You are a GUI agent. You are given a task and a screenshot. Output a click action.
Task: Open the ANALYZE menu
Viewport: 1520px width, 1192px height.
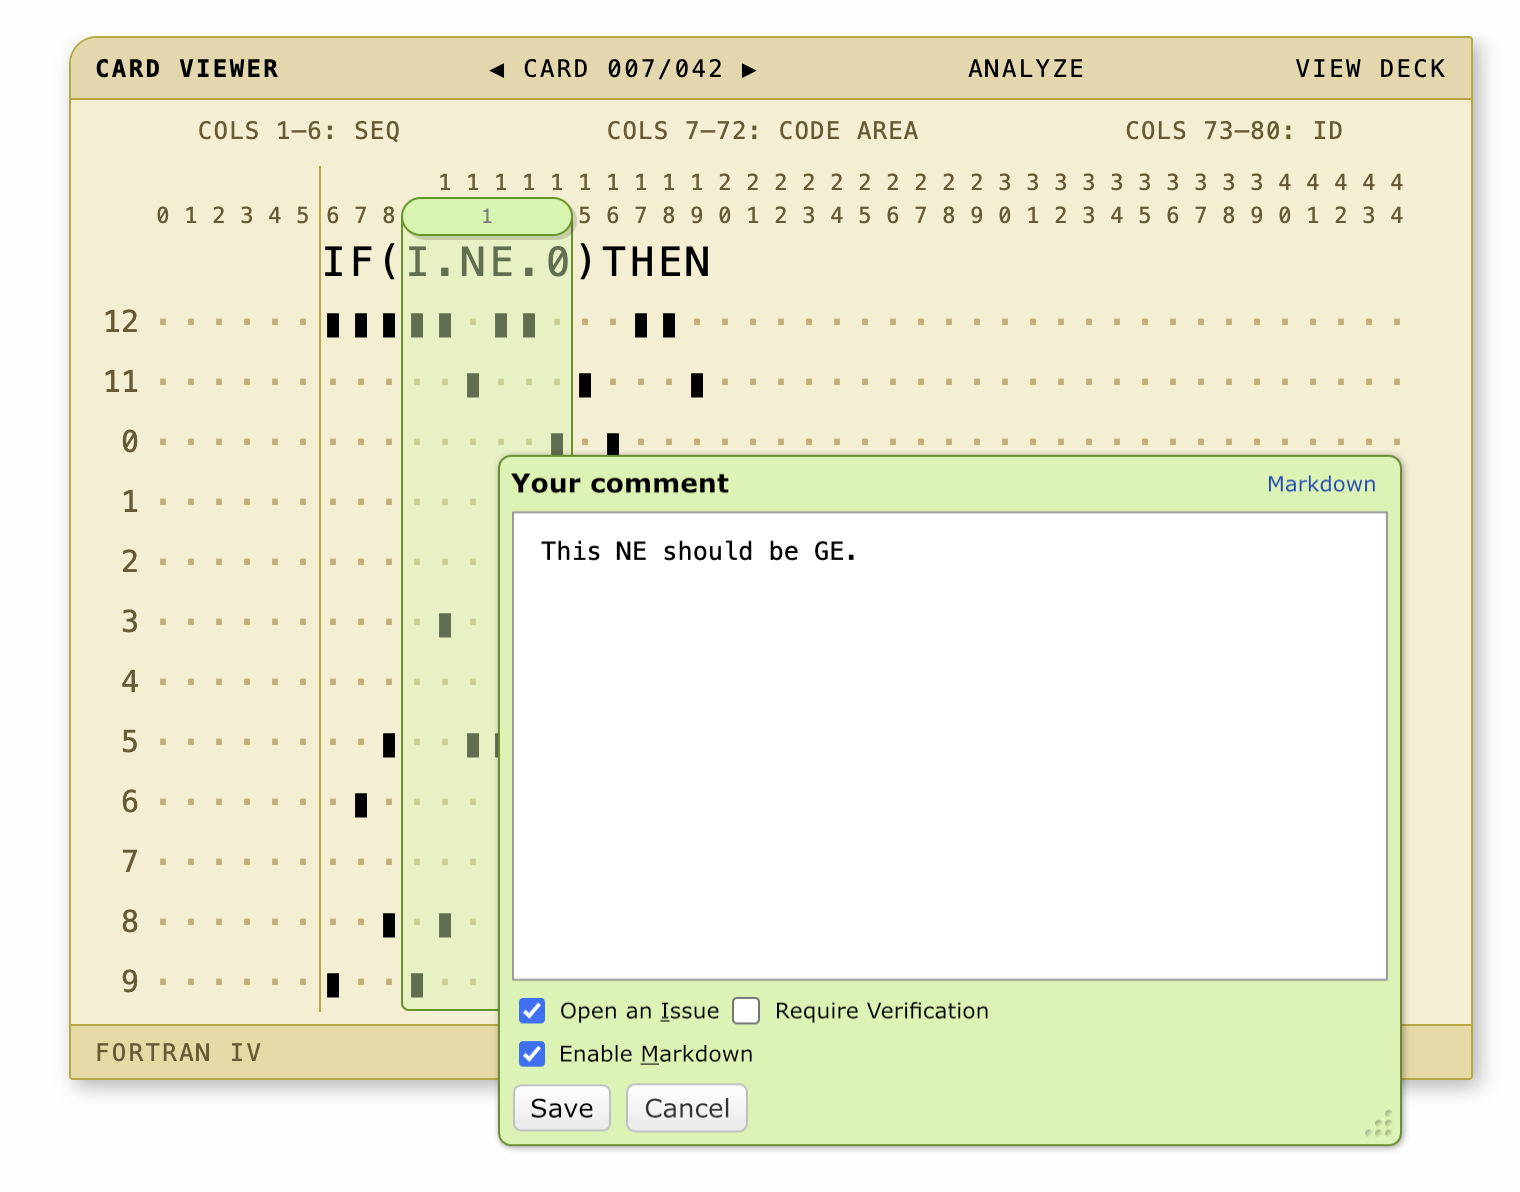tap(1025, 69)
